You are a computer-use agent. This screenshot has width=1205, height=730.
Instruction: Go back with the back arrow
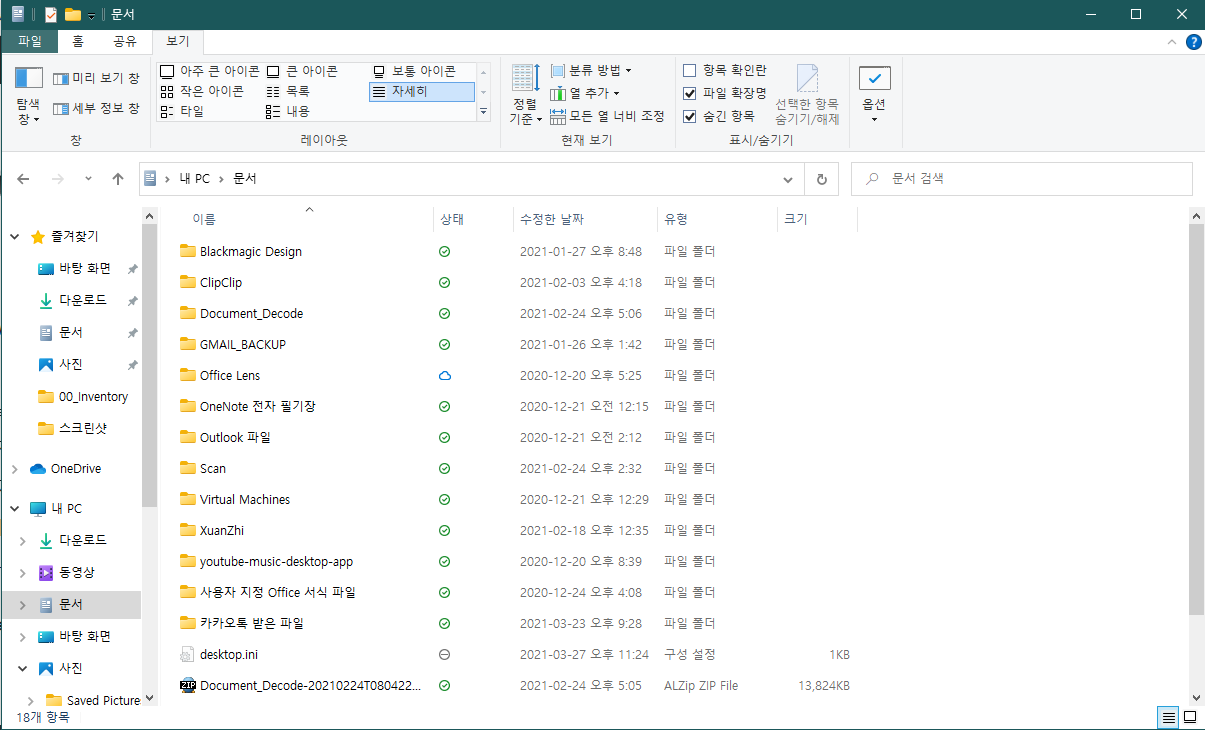(24, 179)
